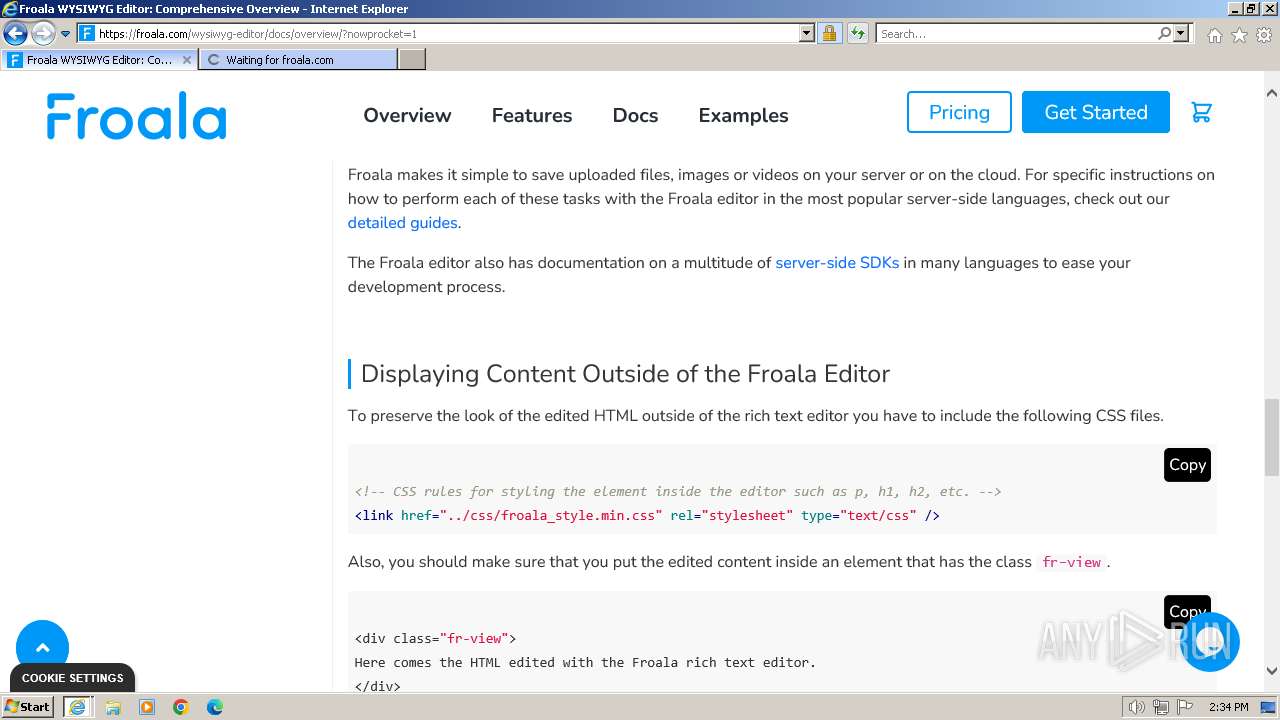Screen dimensions: 1280x720
Task: Click the fr-view inline code text
Action: pyautogui.click(x=1071, y=562)
